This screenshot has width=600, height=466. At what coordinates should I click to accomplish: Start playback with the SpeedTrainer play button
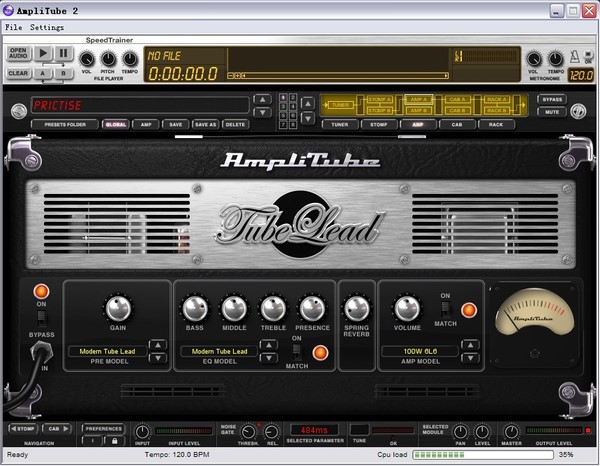coord(43,53)
